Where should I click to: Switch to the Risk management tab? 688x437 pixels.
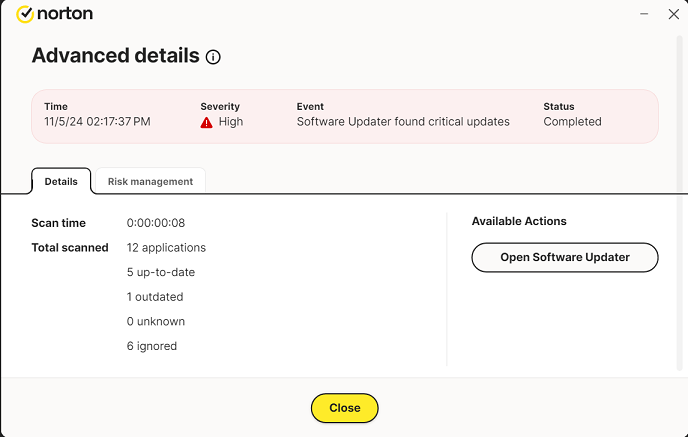click(150, 181)
